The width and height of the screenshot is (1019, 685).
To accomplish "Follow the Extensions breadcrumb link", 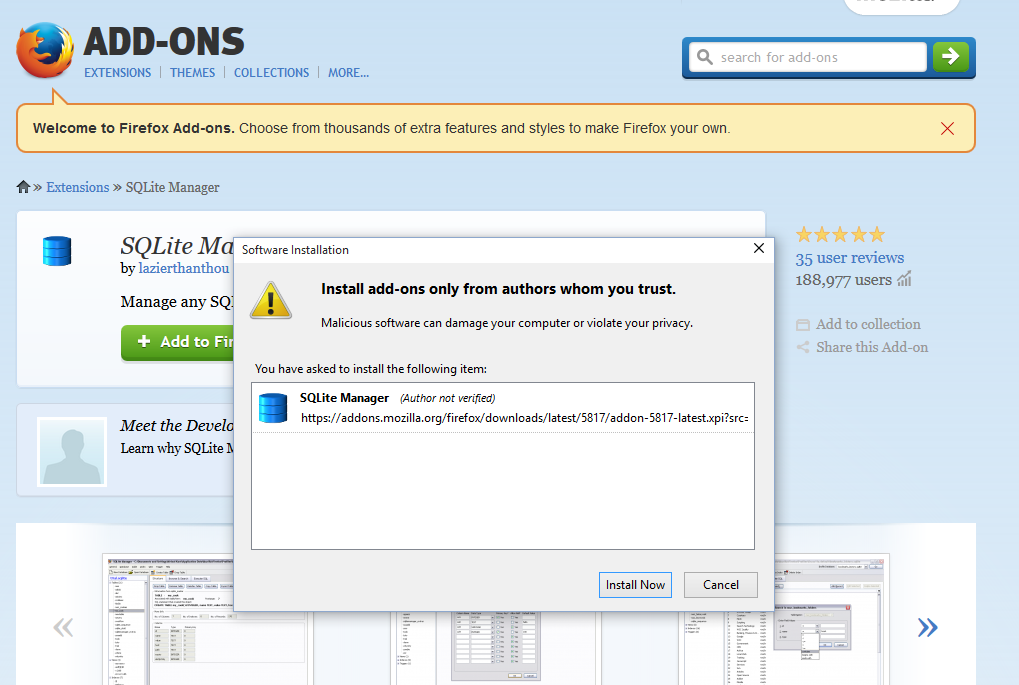I will 77,187.
